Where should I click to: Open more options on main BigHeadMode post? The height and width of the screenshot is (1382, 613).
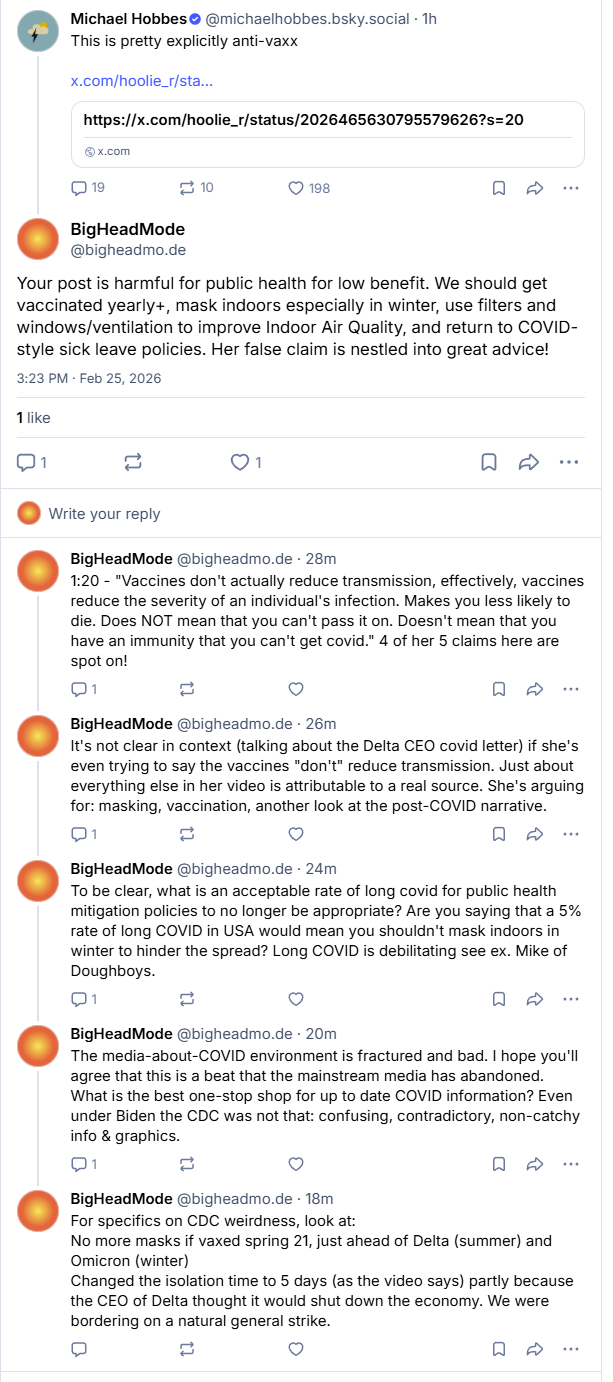click(x=569, y=462)
